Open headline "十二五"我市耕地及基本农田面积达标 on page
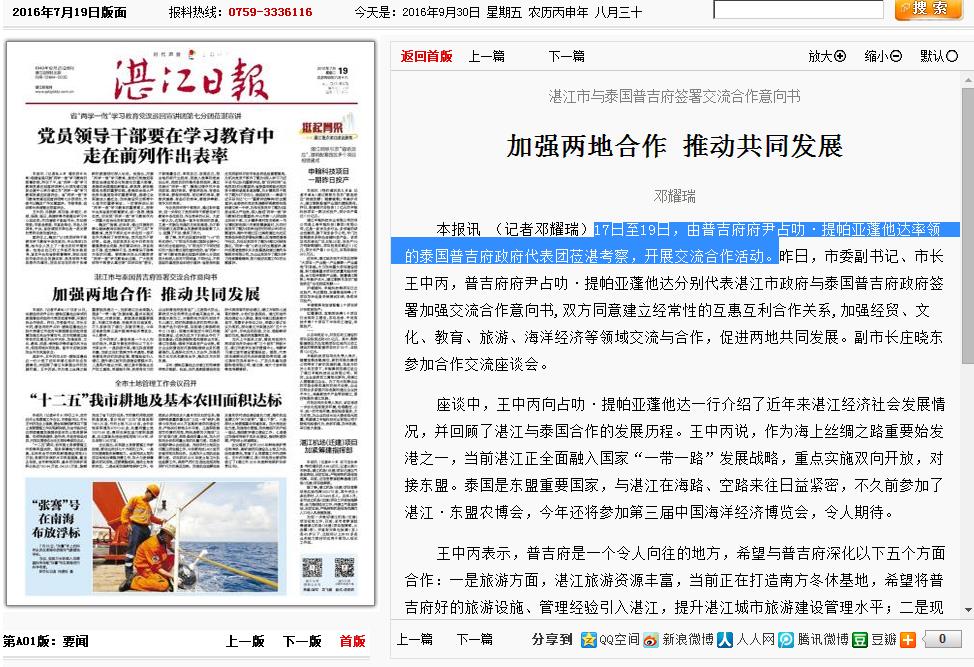The width and height of the screenshot is (974, 667). (x=155, y=400)
